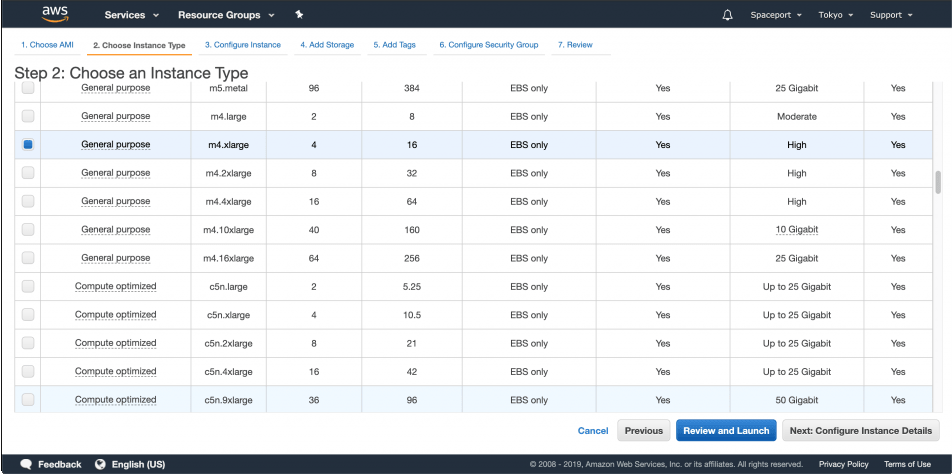Check the c5n.2xlarge instance checkbox
This screenshot has height=474, width=952.
pos(28,343)
